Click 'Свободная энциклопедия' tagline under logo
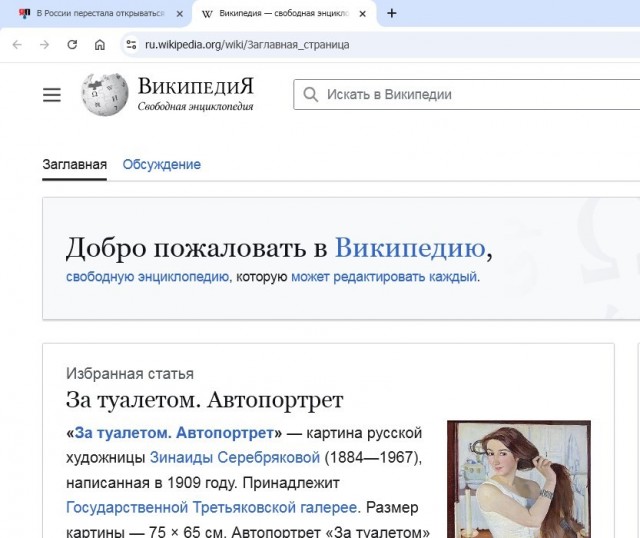This screenshot has width=640, height=538. point(196,107)
